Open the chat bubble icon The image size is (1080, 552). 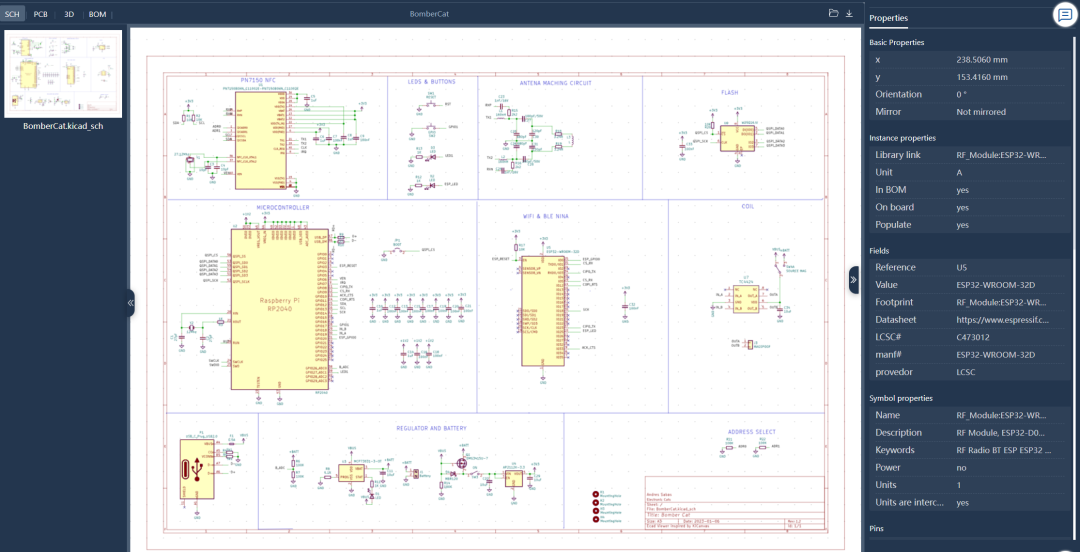(1065, 15)
